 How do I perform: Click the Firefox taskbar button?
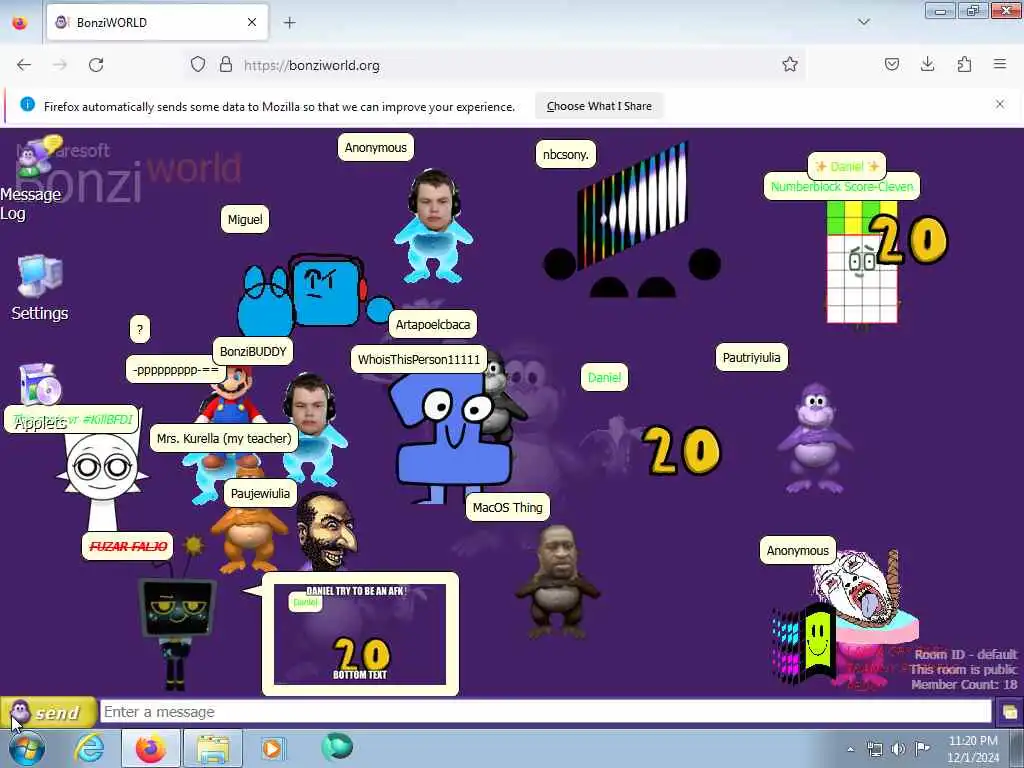click(150, 748)
